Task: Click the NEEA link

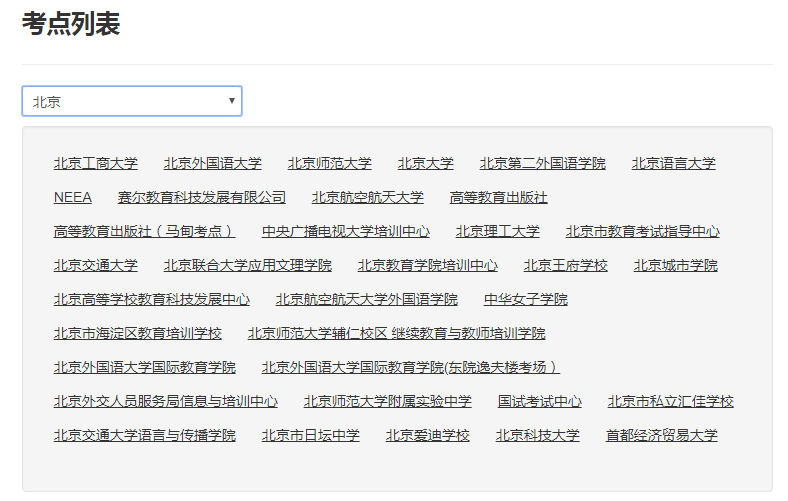Action: pos(73,197)
